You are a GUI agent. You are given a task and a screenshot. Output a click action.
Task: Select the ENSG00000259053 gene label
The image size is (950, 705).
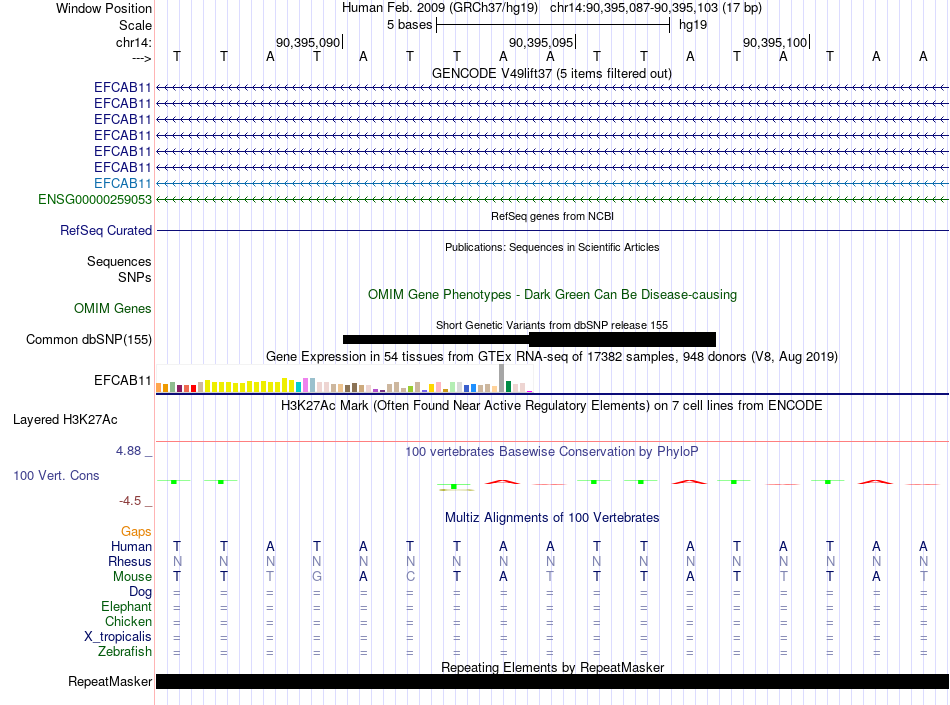click(95, 199)
